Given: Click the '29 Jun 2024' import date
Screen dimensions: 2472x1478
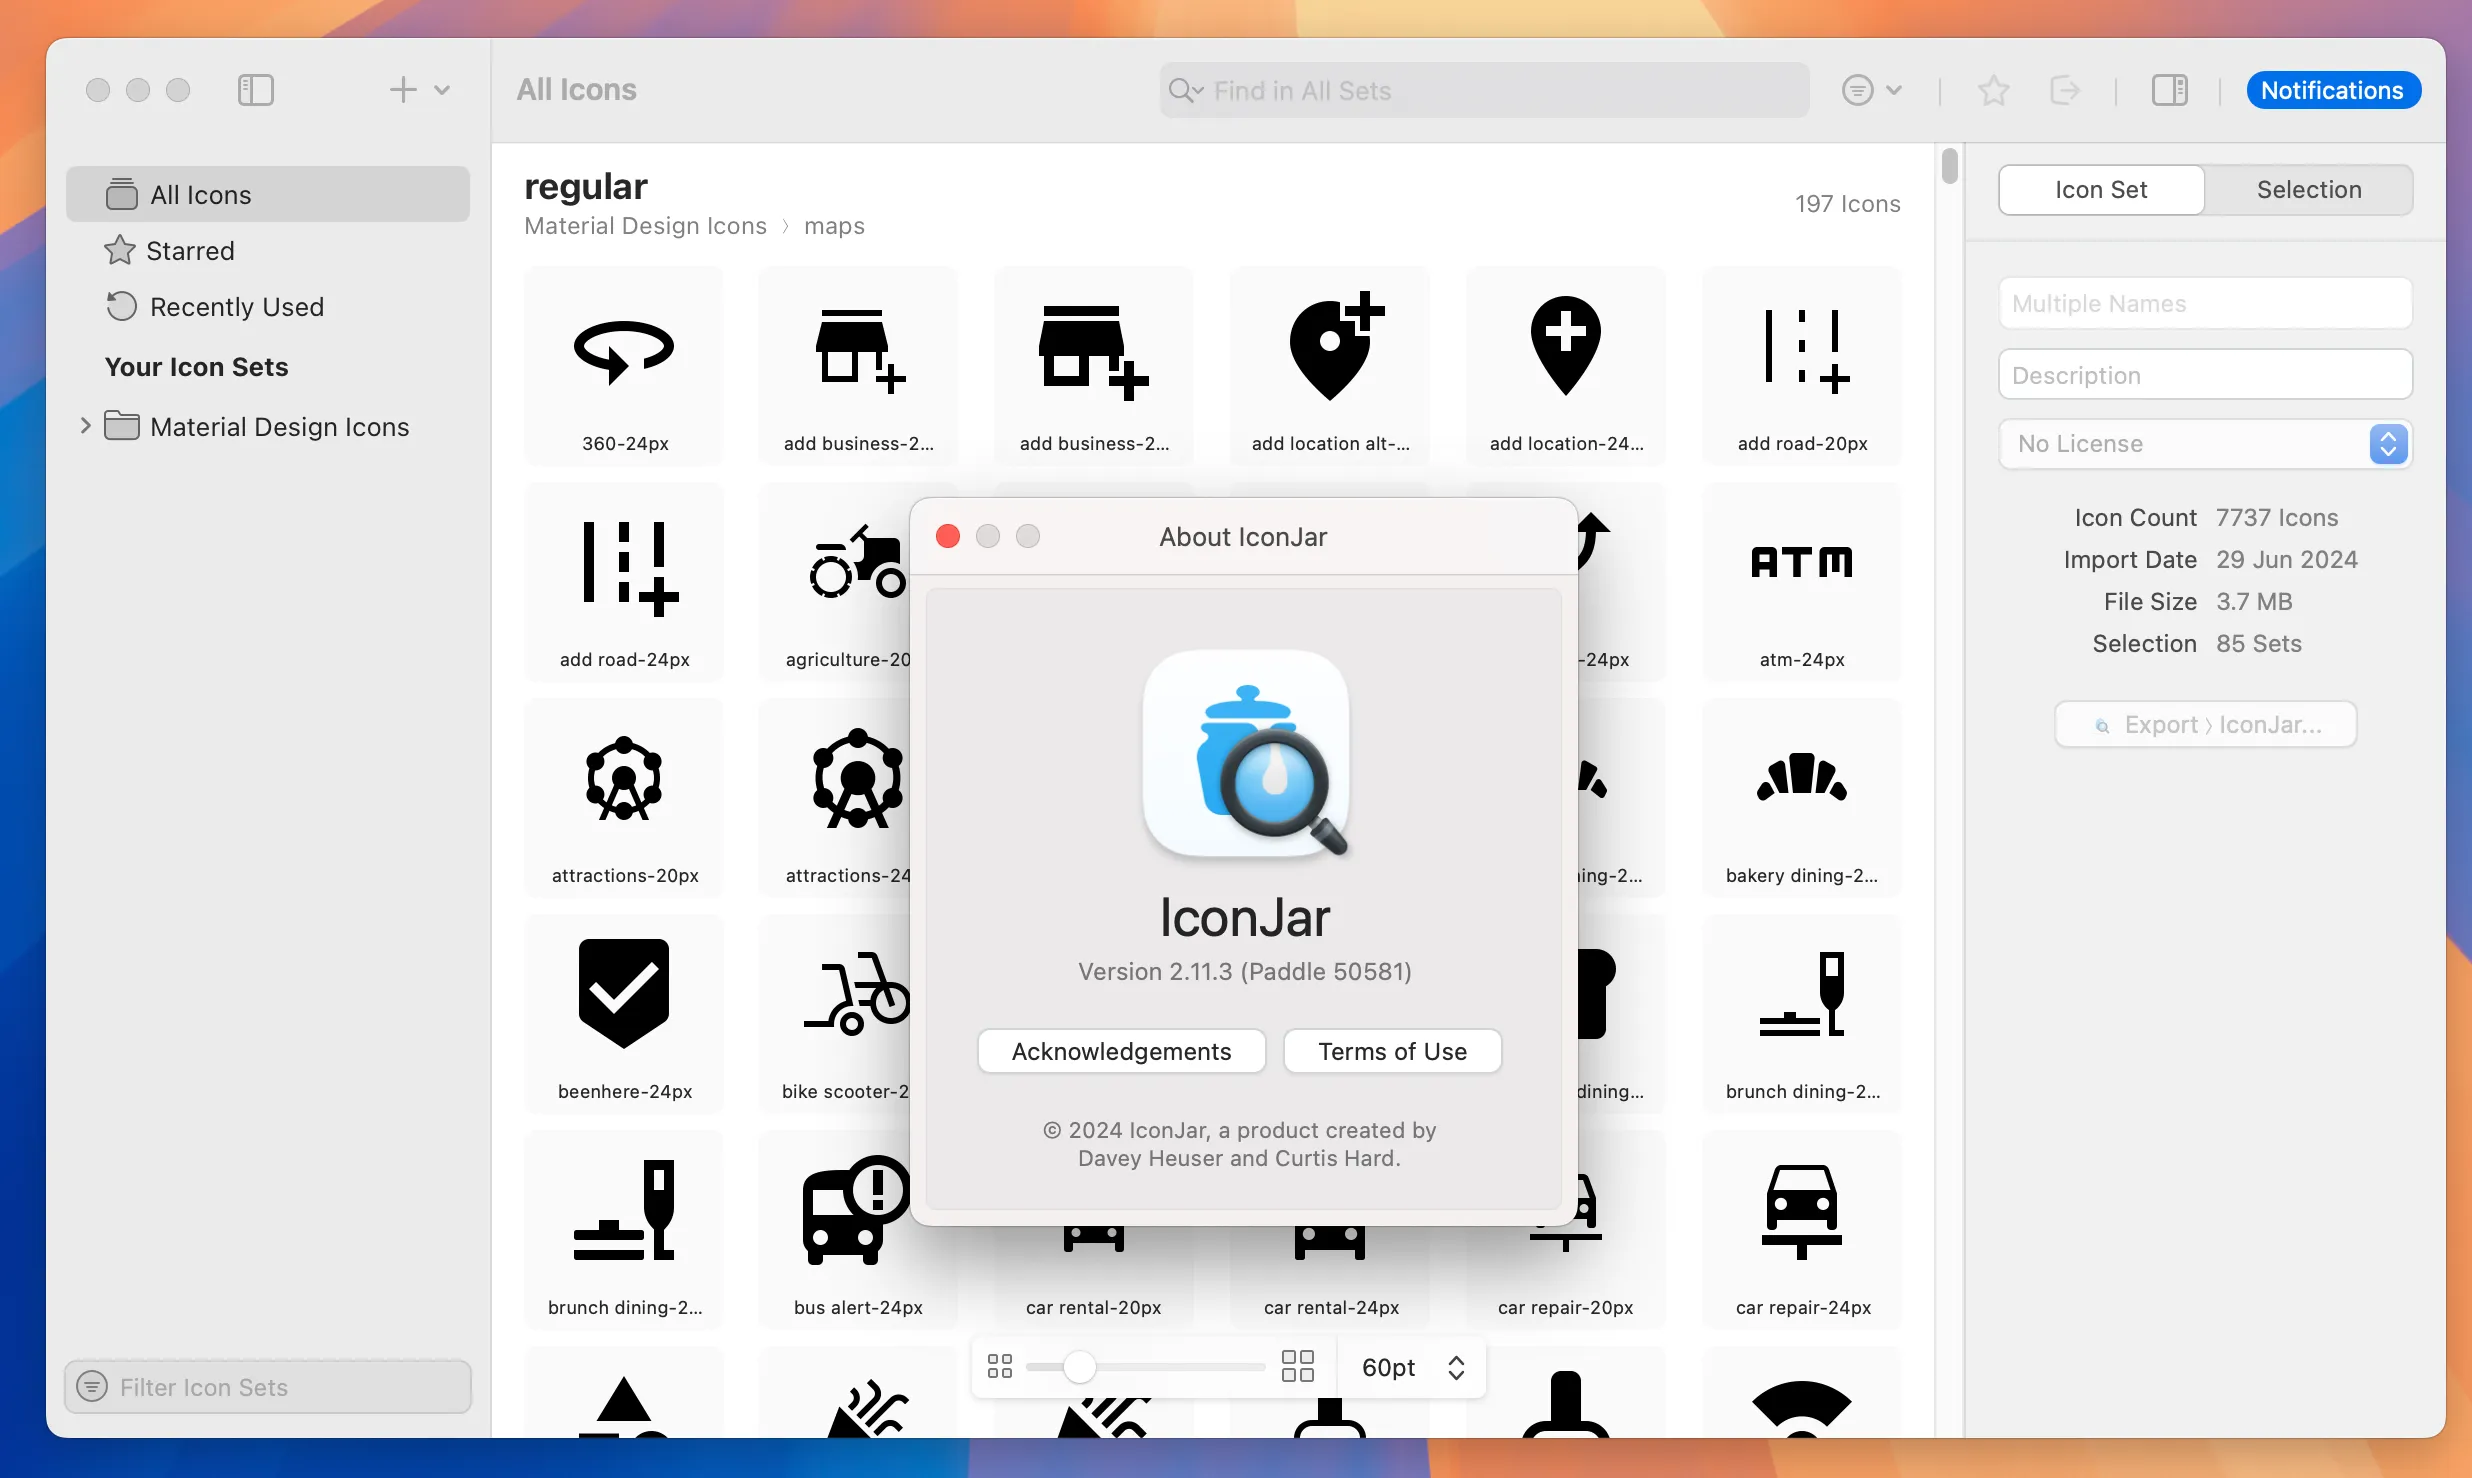Looking at the screenshot, I should pyautogui.click(x=2286, y=559).
